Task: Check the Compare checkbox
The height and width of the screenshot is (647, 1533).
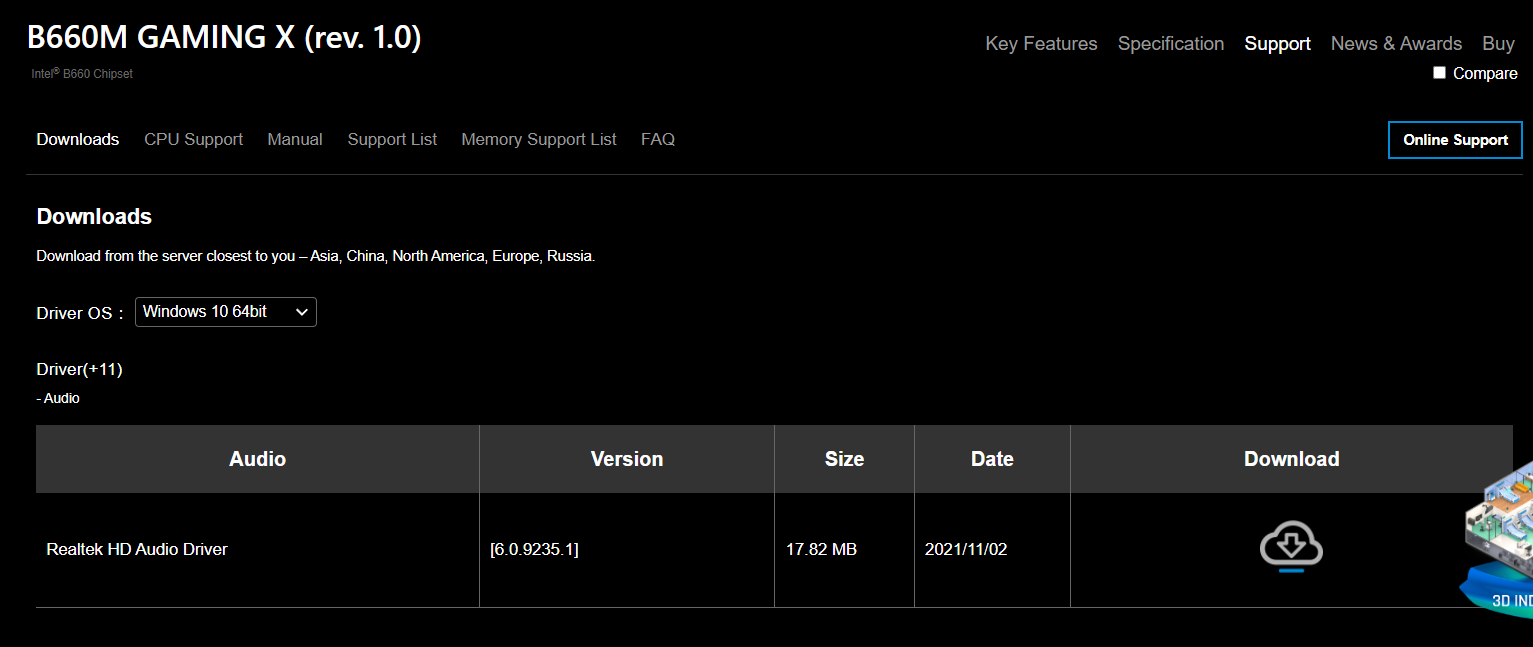Action: pos(1439,73)
